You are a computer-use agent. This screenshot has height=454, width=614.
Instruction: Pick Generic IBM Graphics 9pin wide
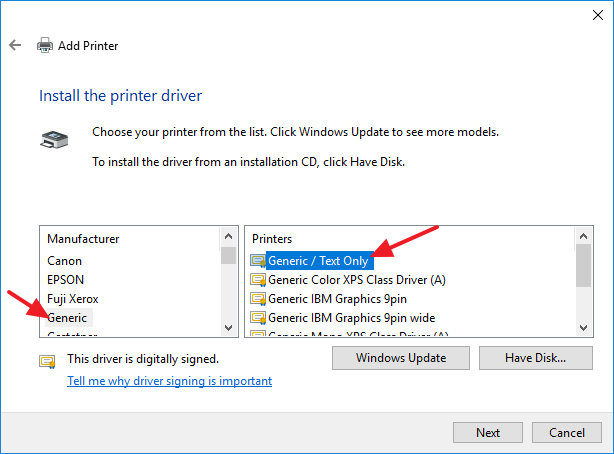pos(351,318)
